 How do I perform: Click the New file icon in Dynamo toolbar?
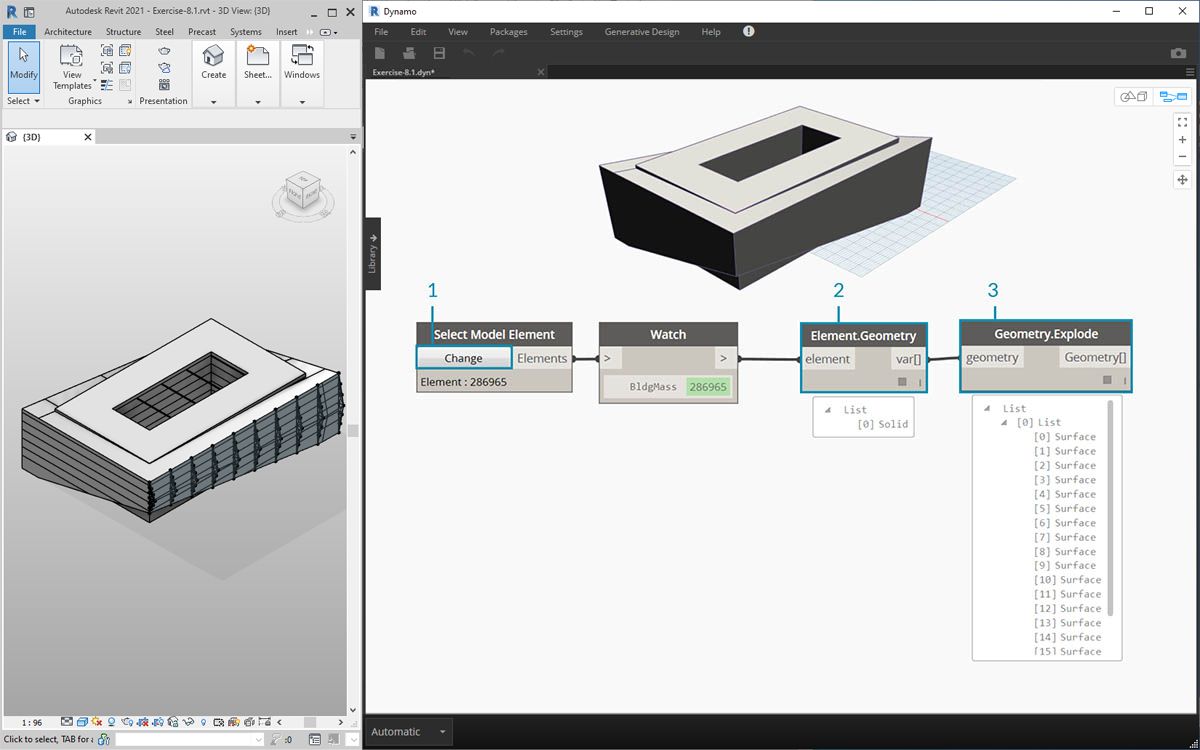pos(380,53)
